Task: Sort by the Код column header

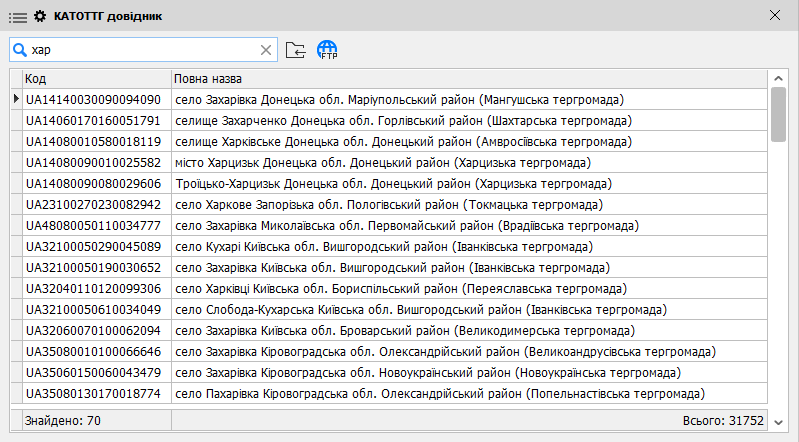Action: click(97, 79)
